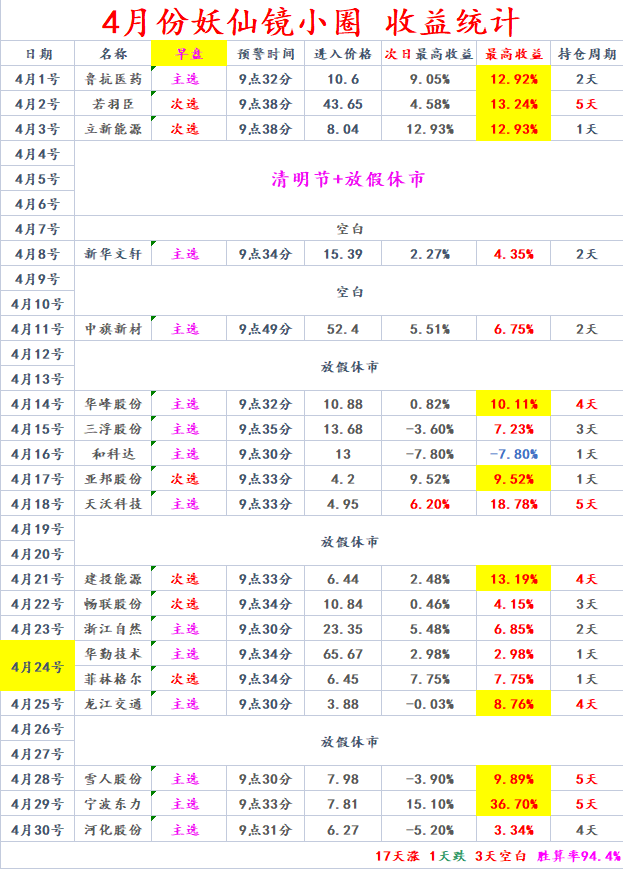This screenshot has width=623, height=869.
Task: Click entry price 23.35
Action: click(343, 629)
